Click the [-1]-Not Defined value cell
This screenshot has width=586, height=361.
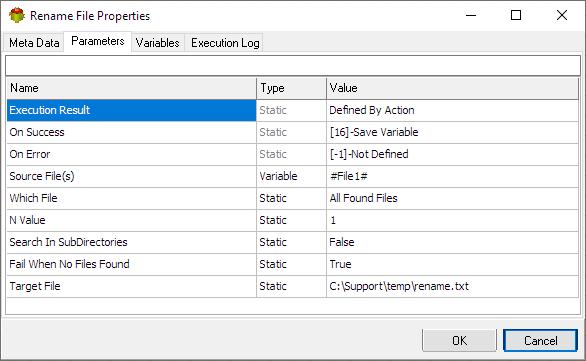point(452,154)
